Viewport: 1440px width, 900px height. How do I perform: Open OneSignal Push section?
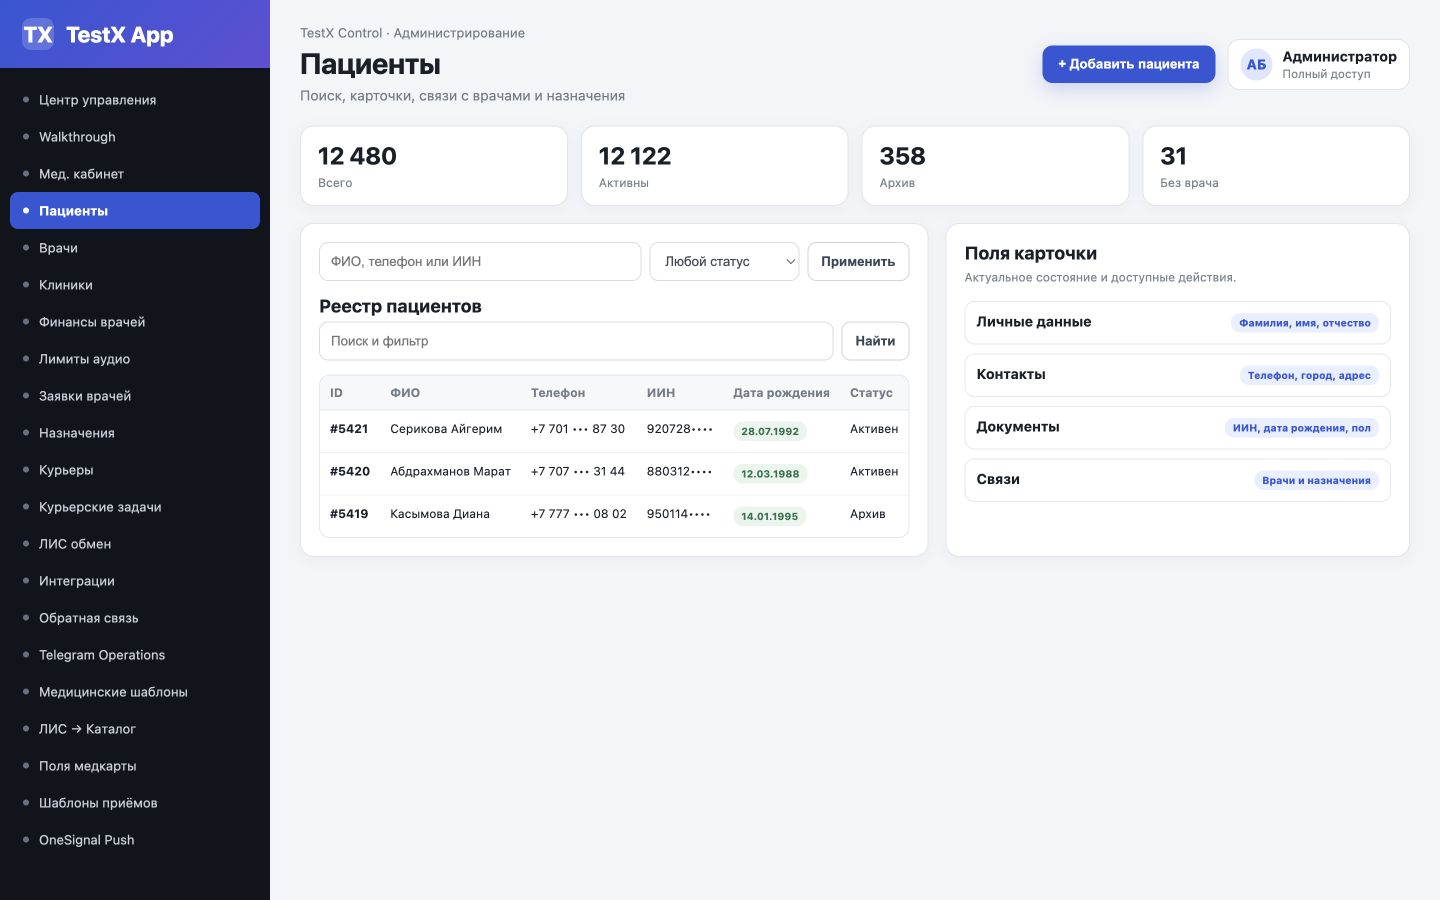(x=135, y=840)
